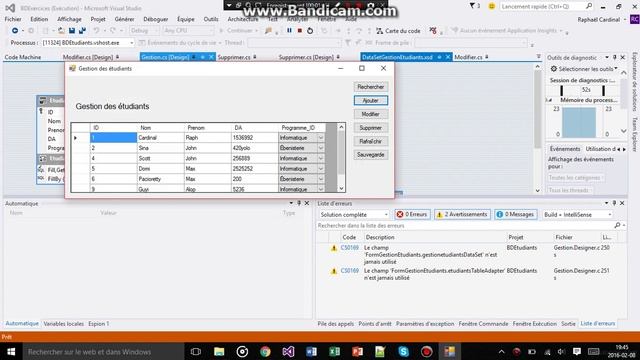Click the single Save disk icon
The width and height of the screenshot is (640, 360).
[72, 31]
